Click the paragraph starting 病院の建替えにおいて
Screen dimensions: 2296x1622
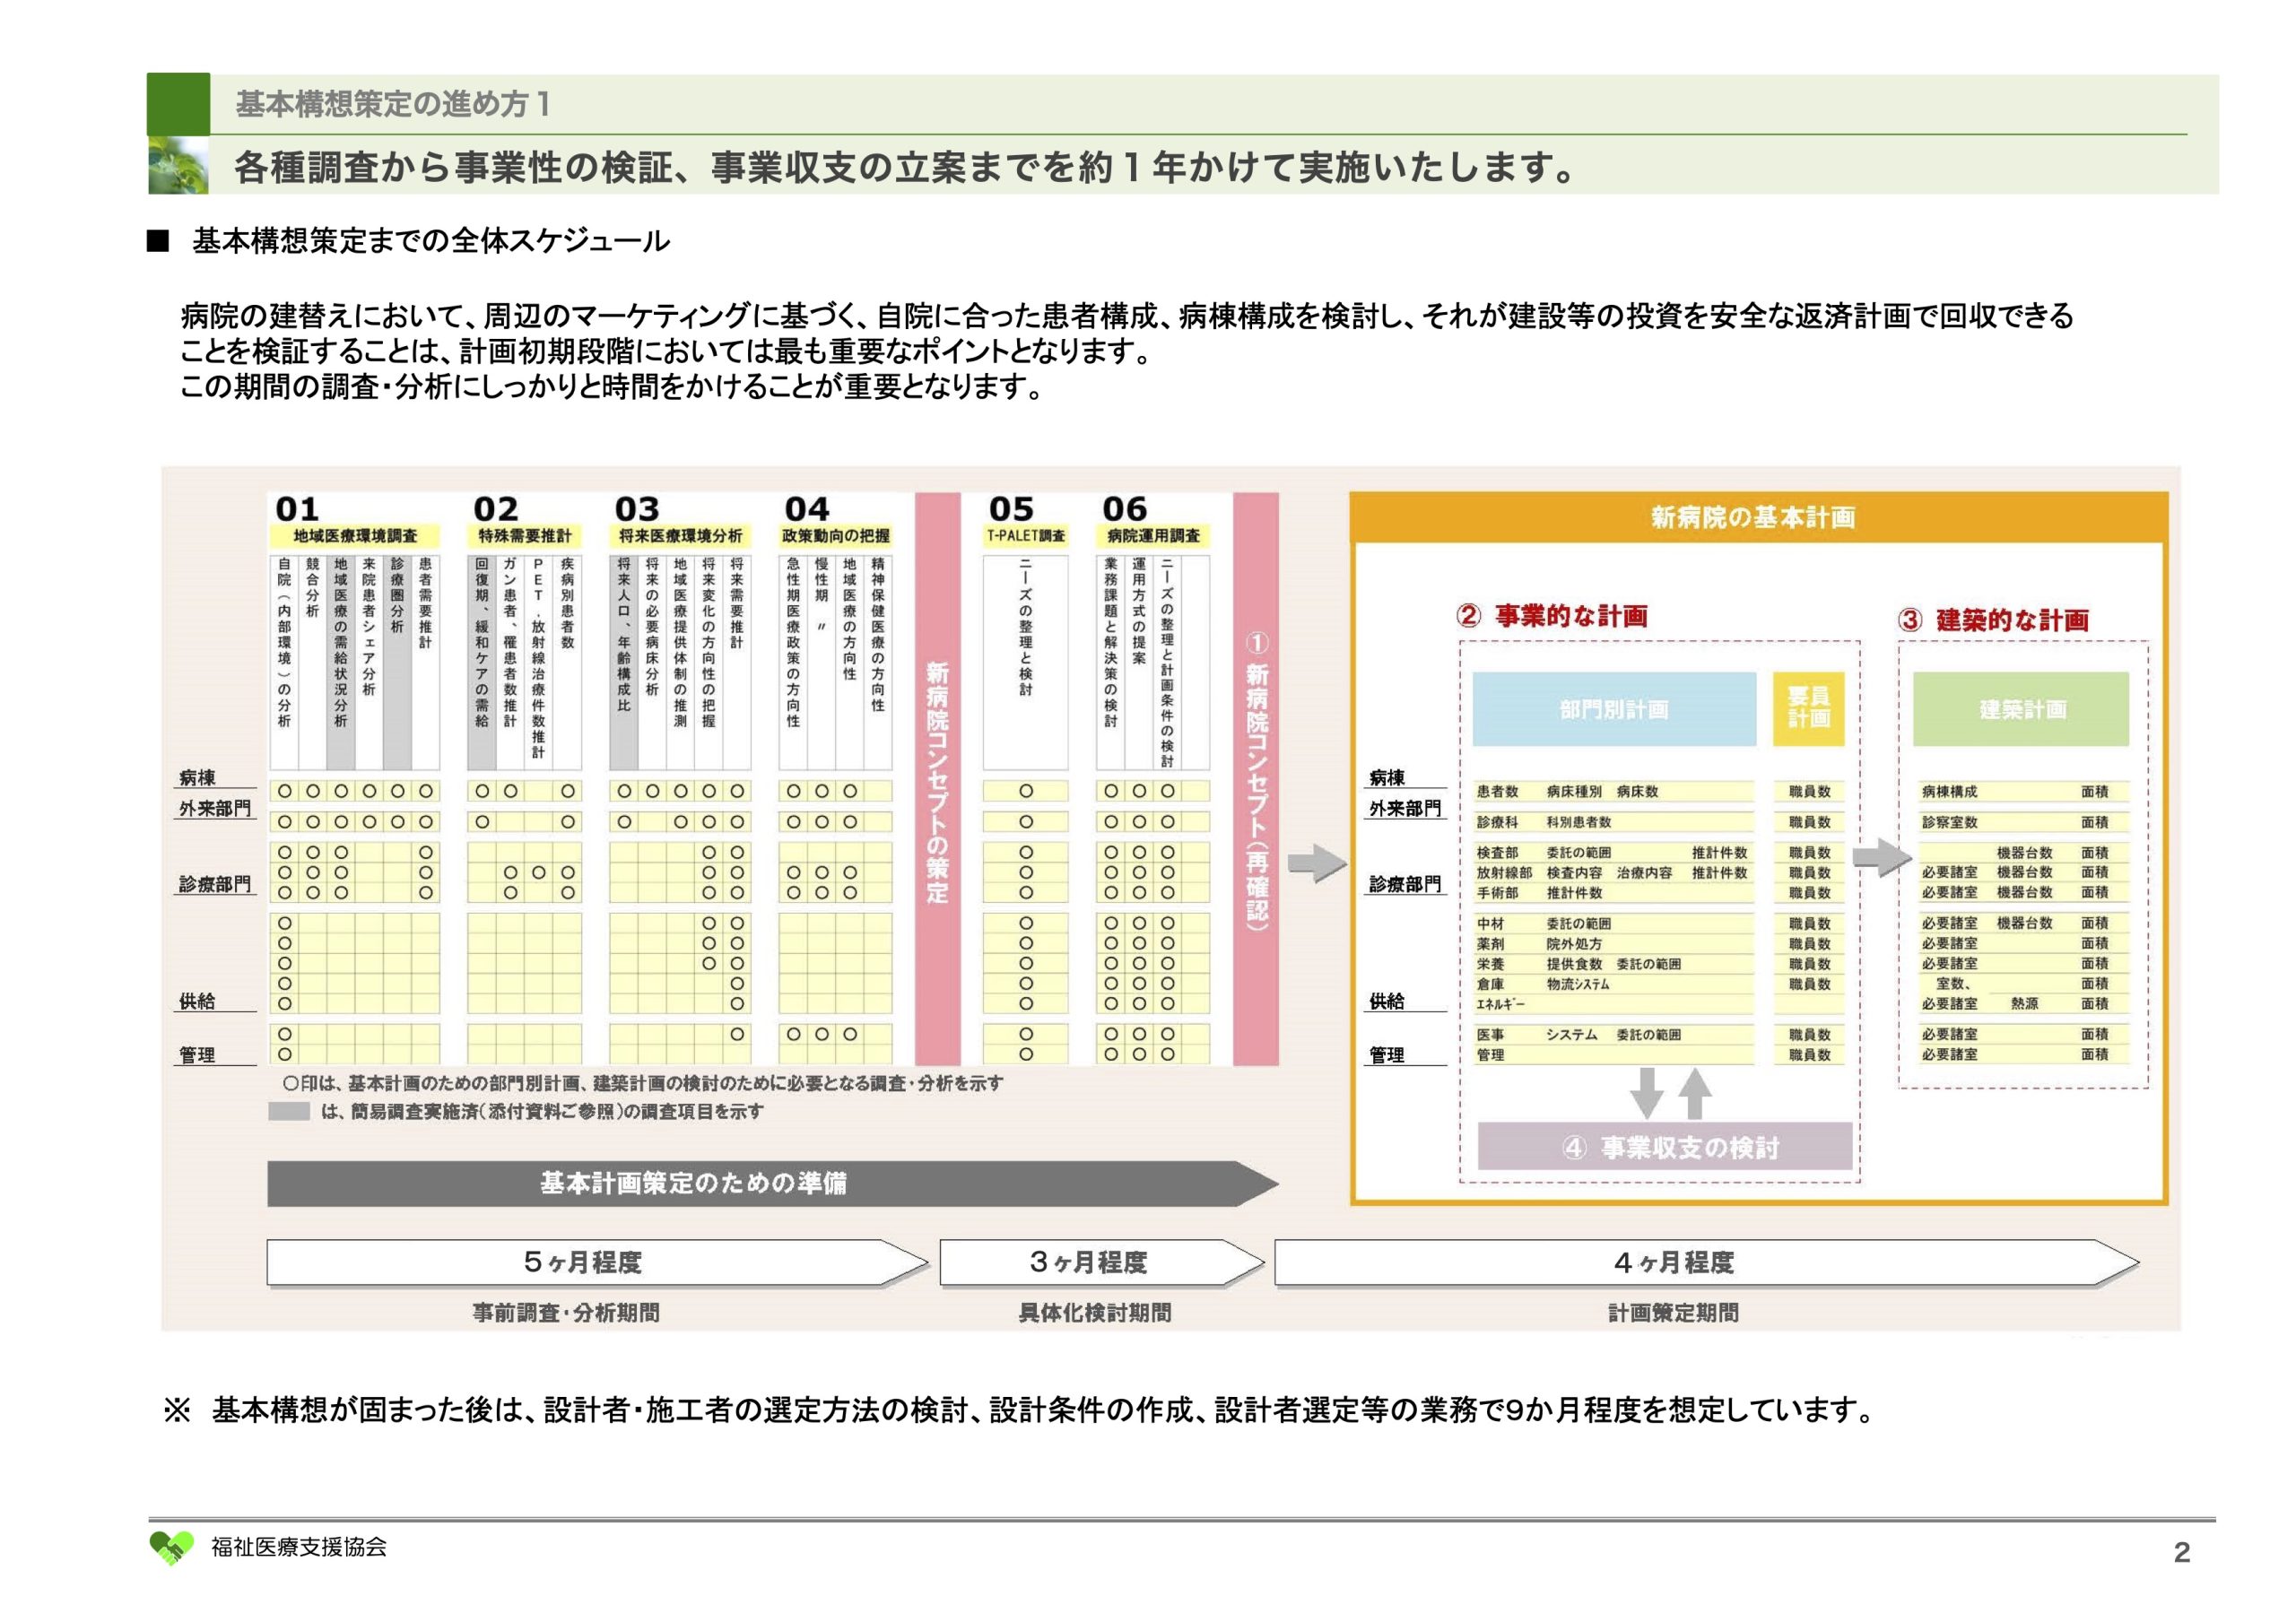click(1126, 333)
